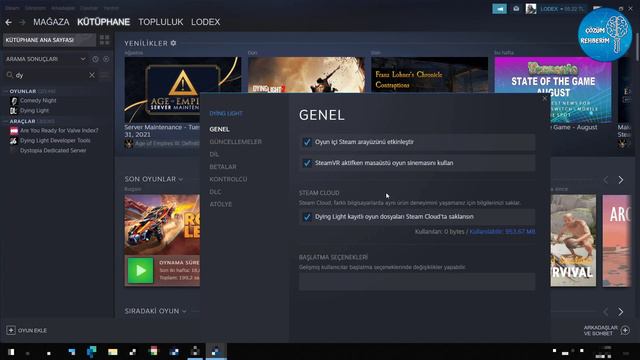
Task: Click the library search field
Action: pos(51,75)
